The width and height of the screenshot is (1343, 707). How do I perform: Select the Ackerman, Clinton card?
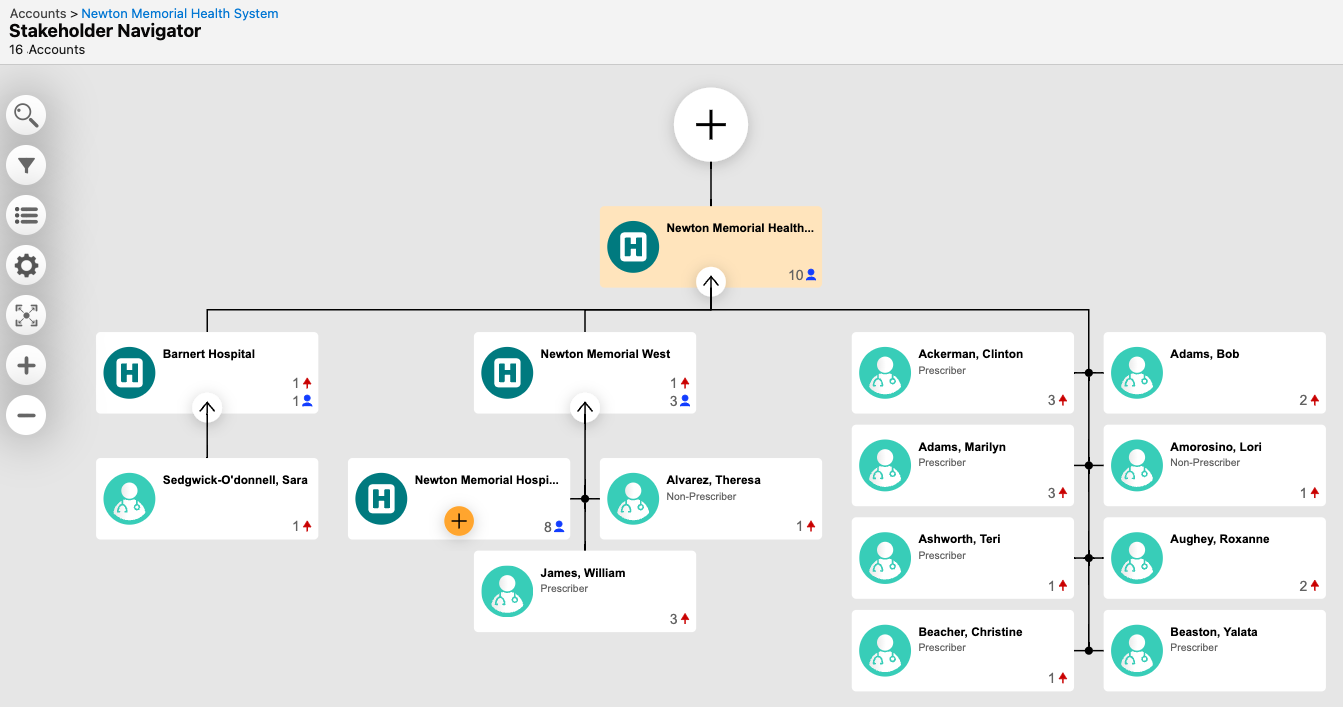(x=962, y=373)
